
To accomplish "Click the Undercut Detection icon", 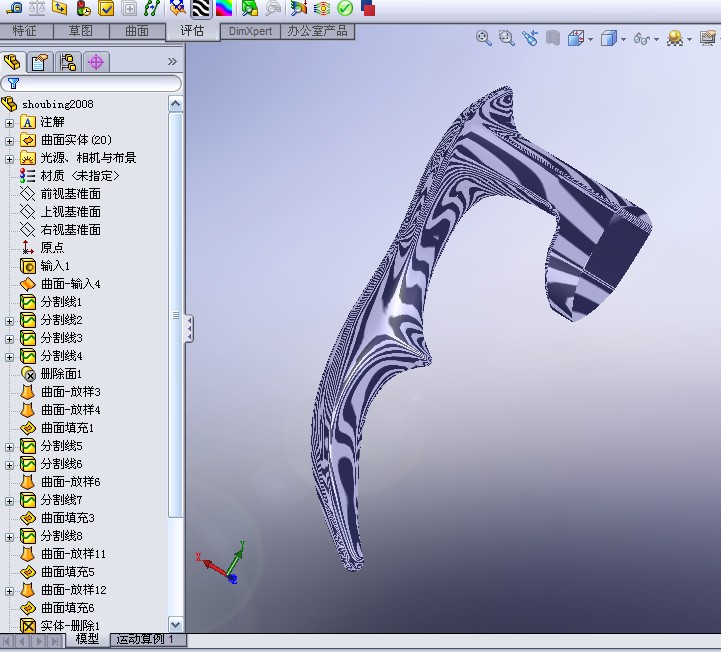I will pos(250,8).
